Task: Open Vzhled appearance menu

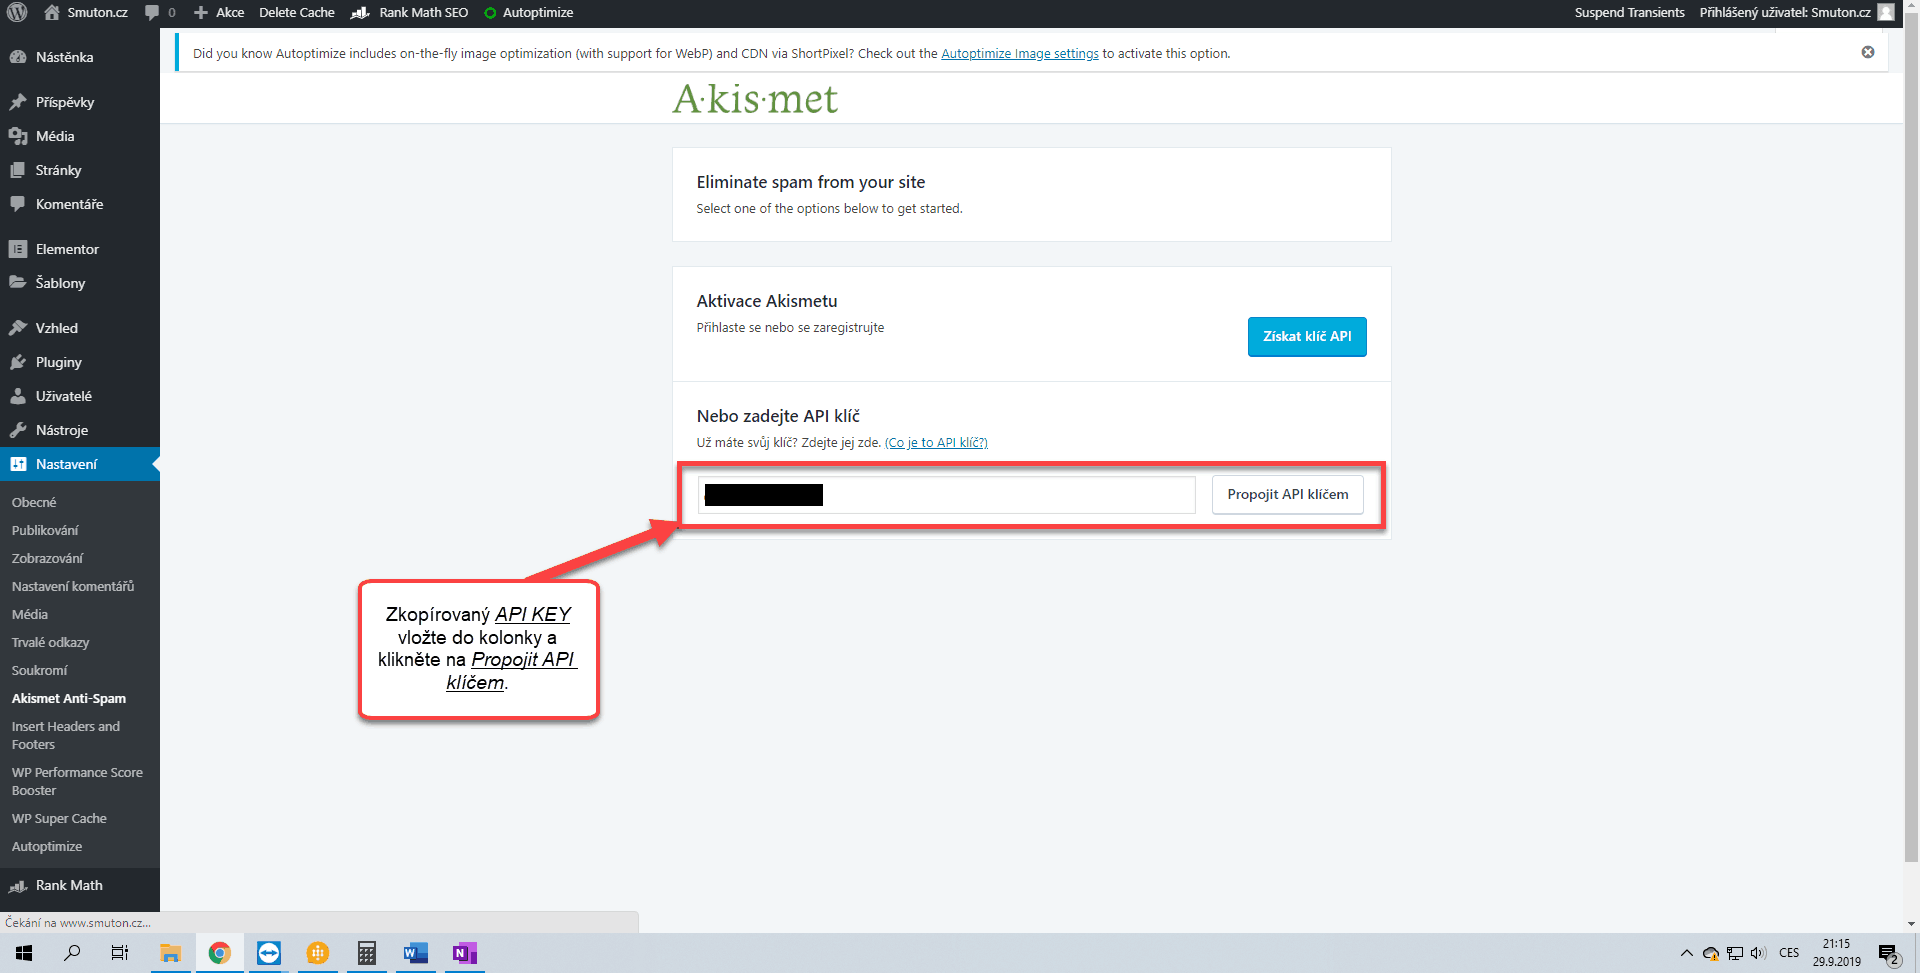Action: [80, 328]
